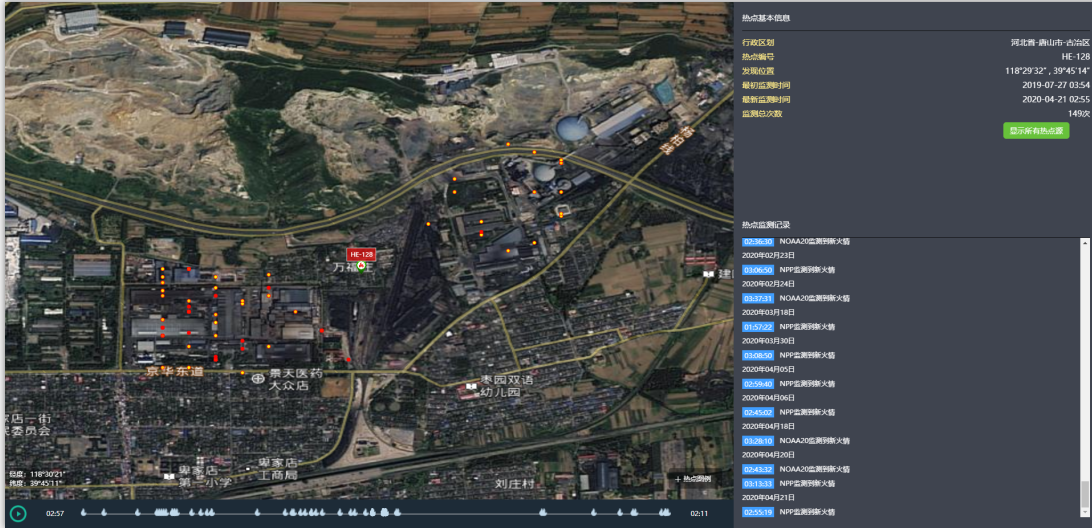Select the 02:45:02 NPP record entry
Viewport: 1092px width, 528px height.
pyautogui.click(x=758, y=412)
